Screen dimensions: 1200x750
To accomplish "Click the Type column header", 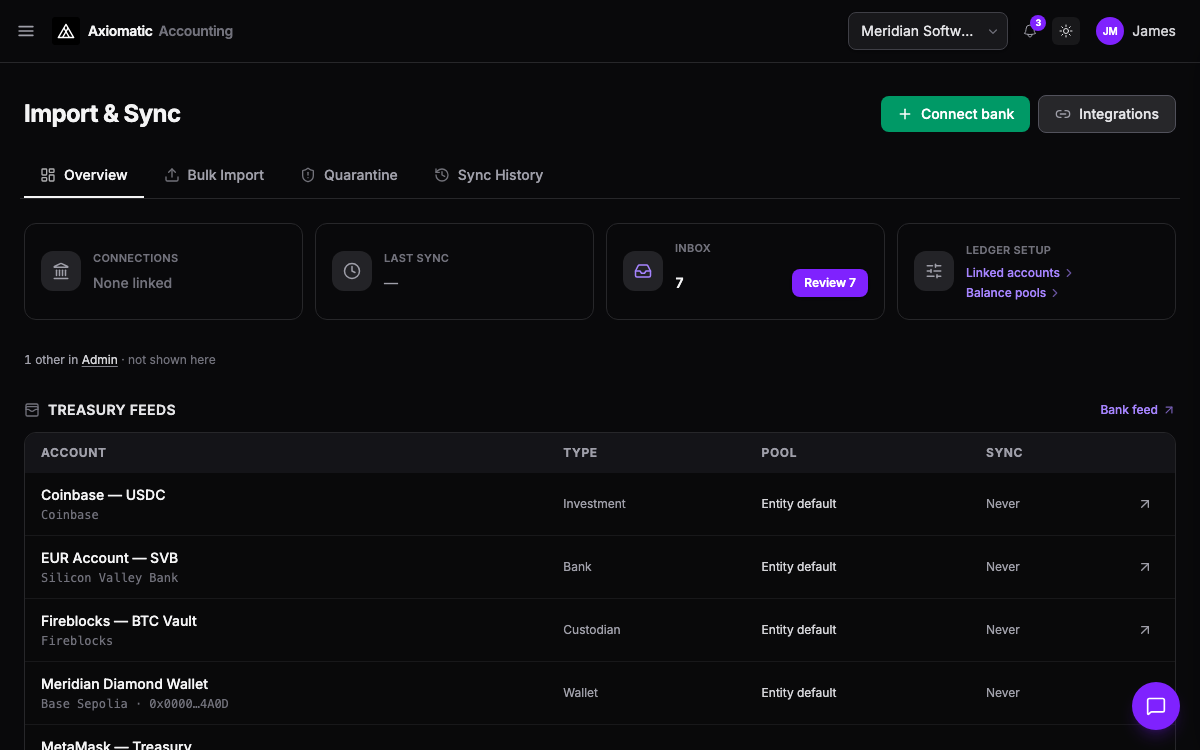I will click(580, 453).
